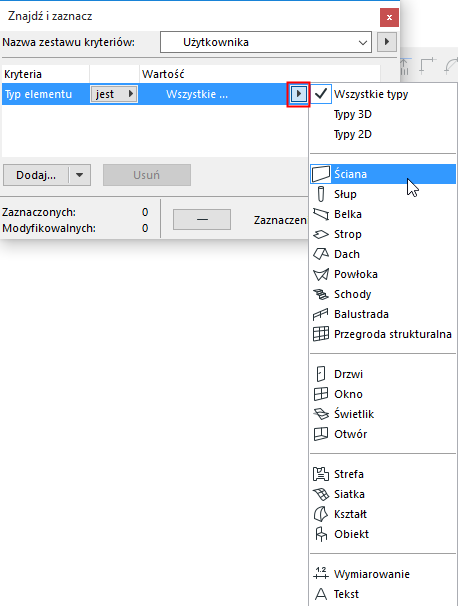Open the 'jest' operator dropdown
Viewport: 458px width, 606px height.
pyautogui.click(x=114, y=94)
